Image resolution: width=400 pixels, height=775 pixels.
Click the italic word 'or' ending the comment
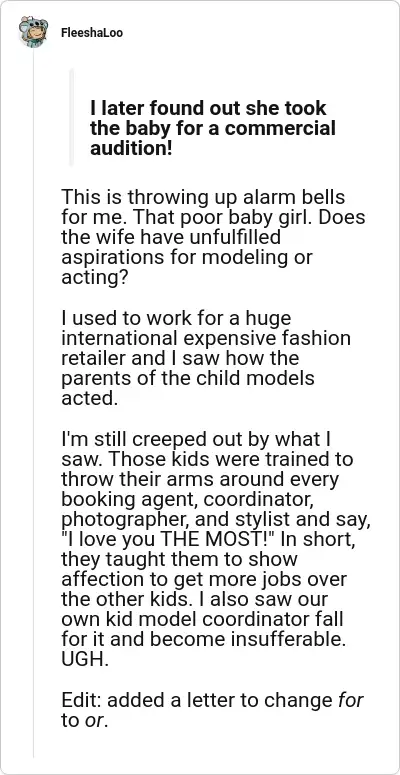(x=94, y=721)
